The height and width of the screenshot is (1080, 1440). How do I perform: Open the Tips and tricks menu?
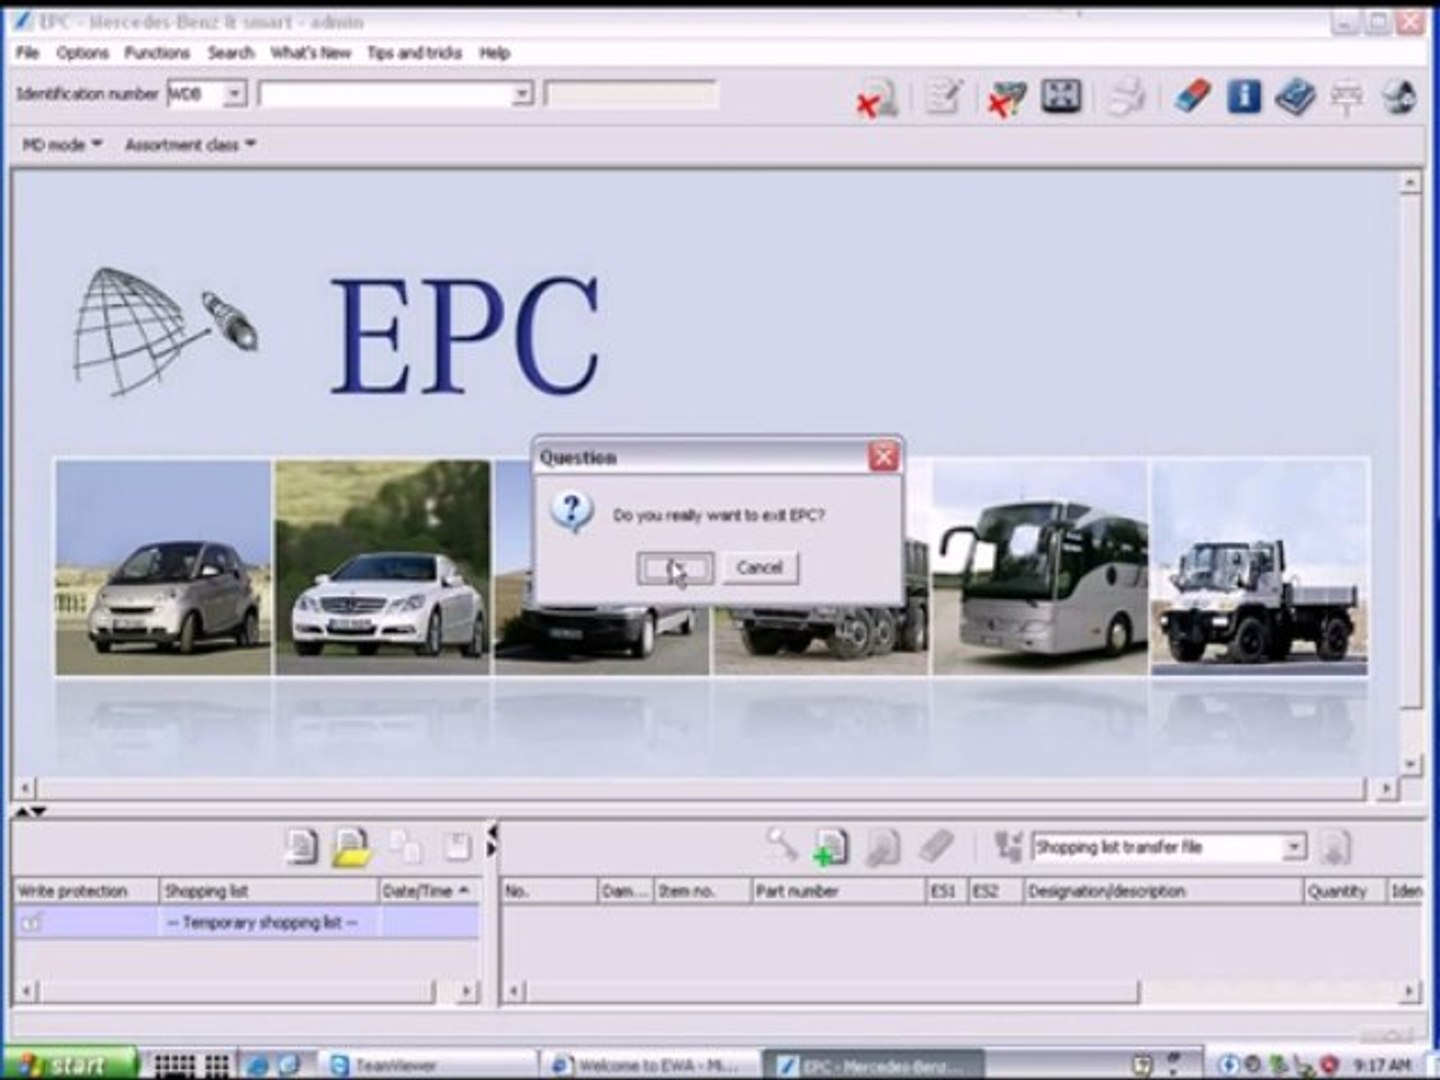coord(414,53)
